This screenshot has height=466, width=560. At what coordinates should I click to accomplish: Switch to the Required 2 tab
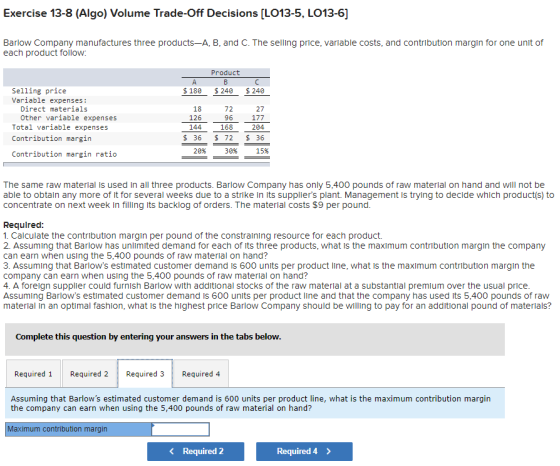click(89, 374)
